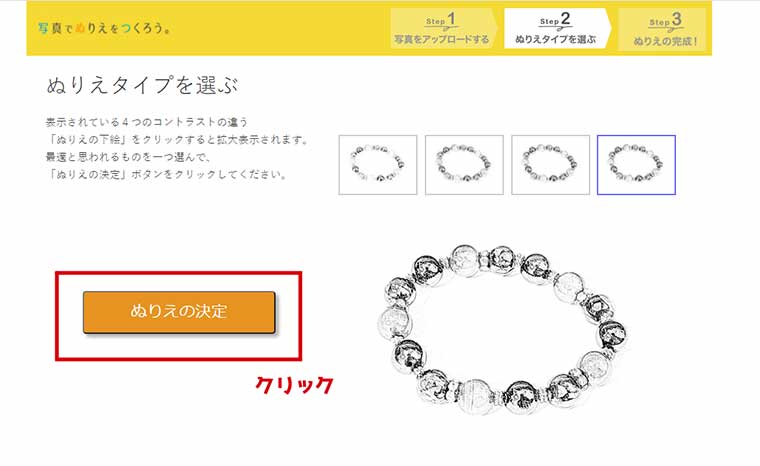The width and height of the screenshot is (760, 466).
Task: Click the large number 3 in Step 3
Action: 676,20
